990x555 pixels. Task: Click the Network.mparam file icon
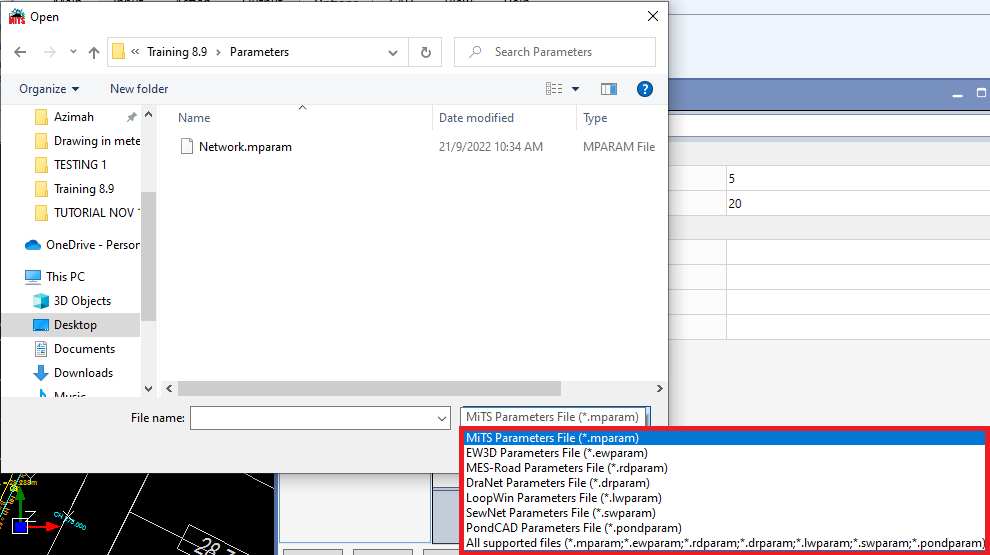186,146
